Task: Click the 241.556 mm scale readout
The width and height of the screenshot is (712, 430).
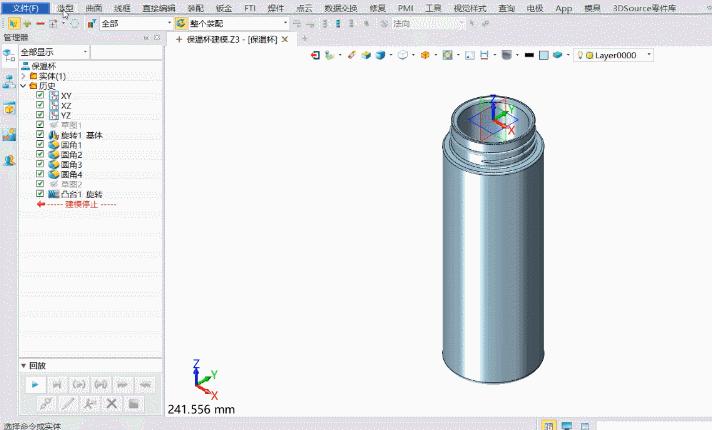Action: 201,410
